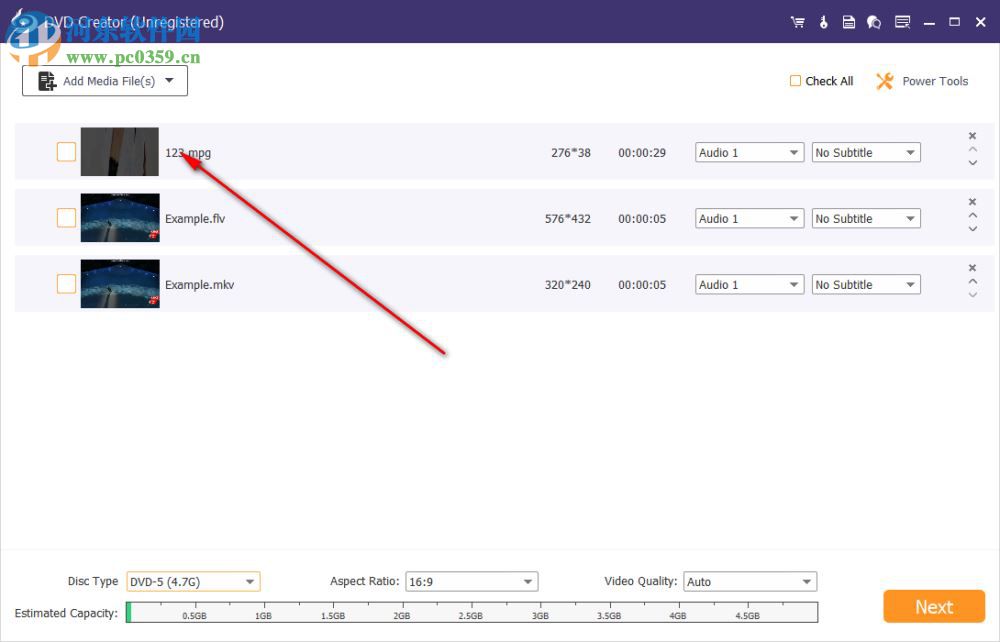Click the key registration icon in titlebar
Image resolution: width=1000 pixels, height=642 pixels.
click(x=823, y=21)
